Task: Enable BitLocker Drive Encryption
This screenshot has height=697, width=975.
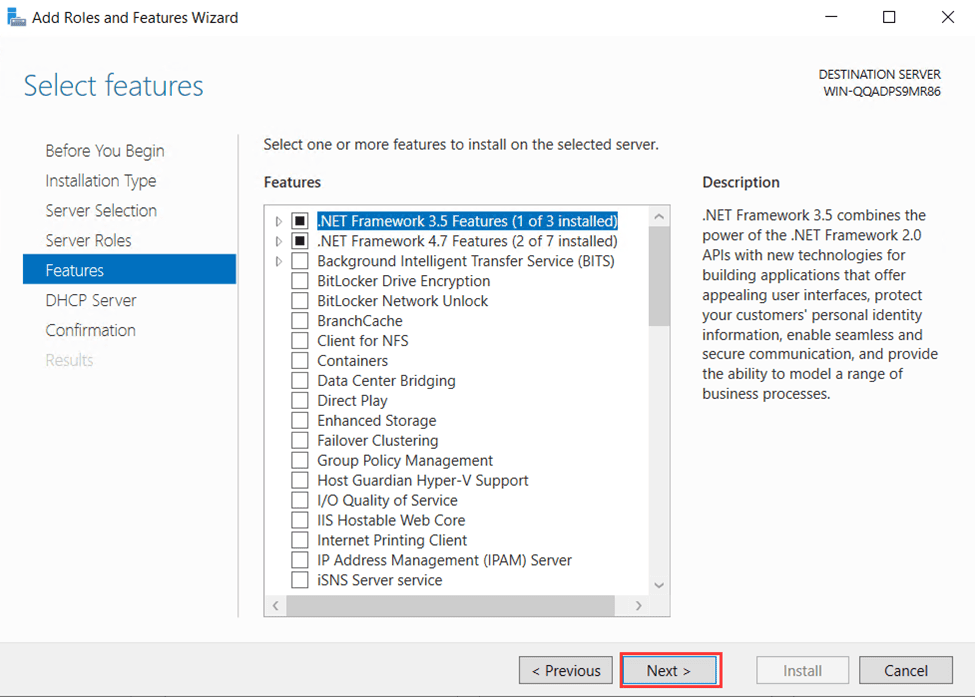Action: point(298,281)
